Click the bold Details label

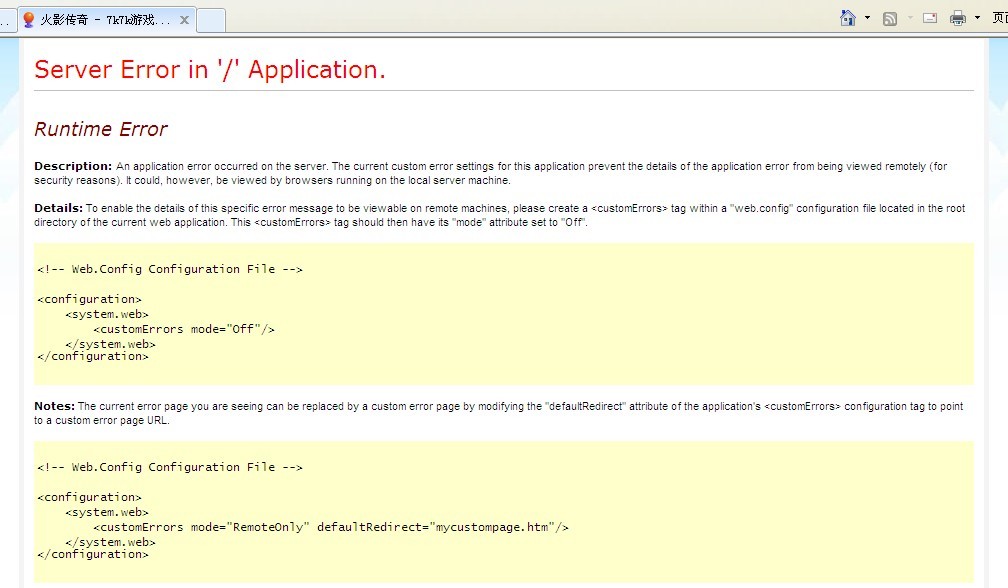[x=58, y=208]
